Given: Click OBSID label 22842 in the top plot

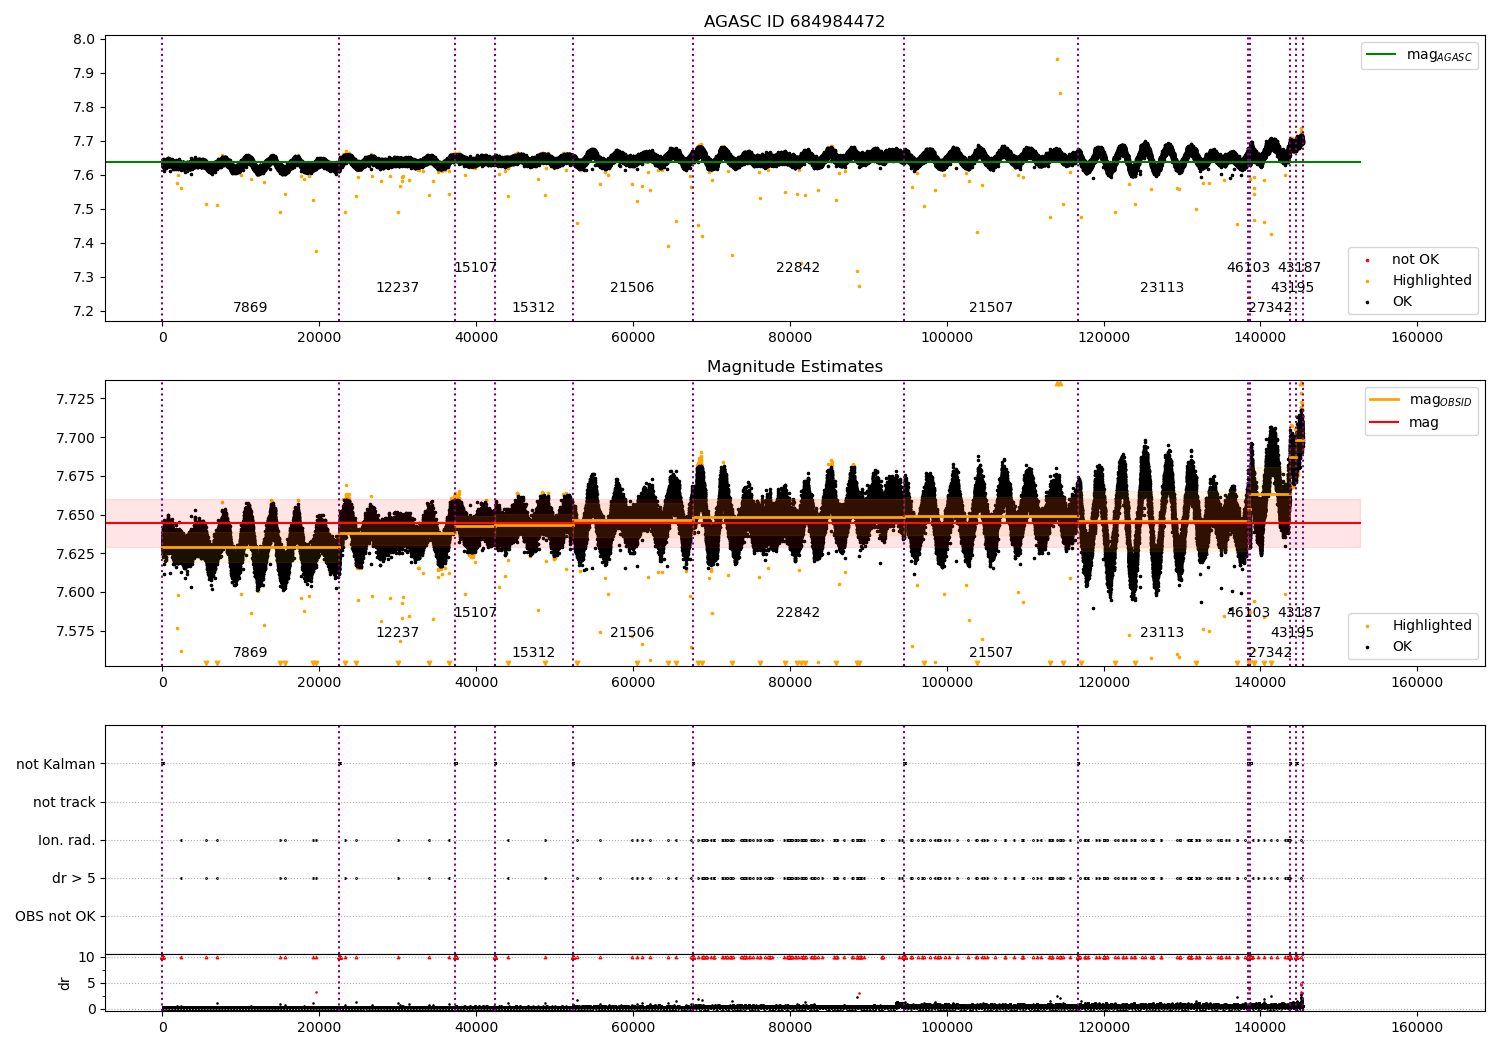Looking at the screenshot, I should tap(798, 268).
